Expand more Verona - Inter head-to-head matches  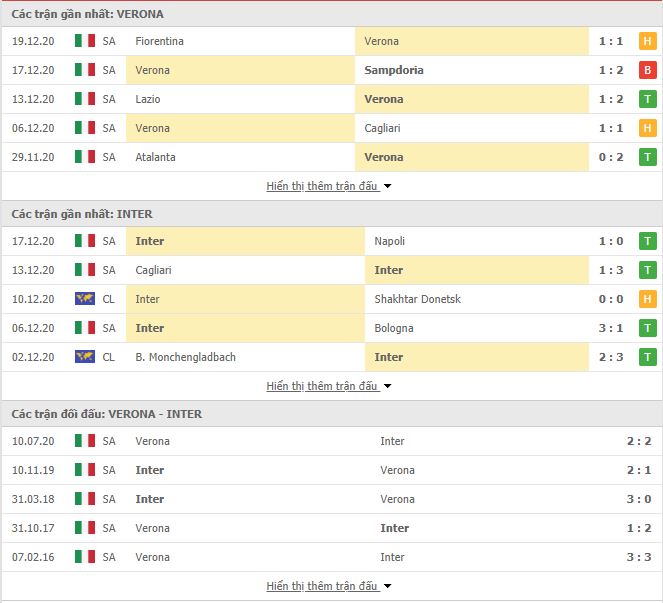tap(329, 586)
